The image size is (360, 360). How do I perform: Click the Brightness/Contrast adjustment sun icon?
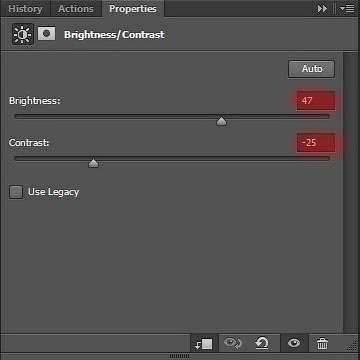pyautogui.click(x=23, y=34)
